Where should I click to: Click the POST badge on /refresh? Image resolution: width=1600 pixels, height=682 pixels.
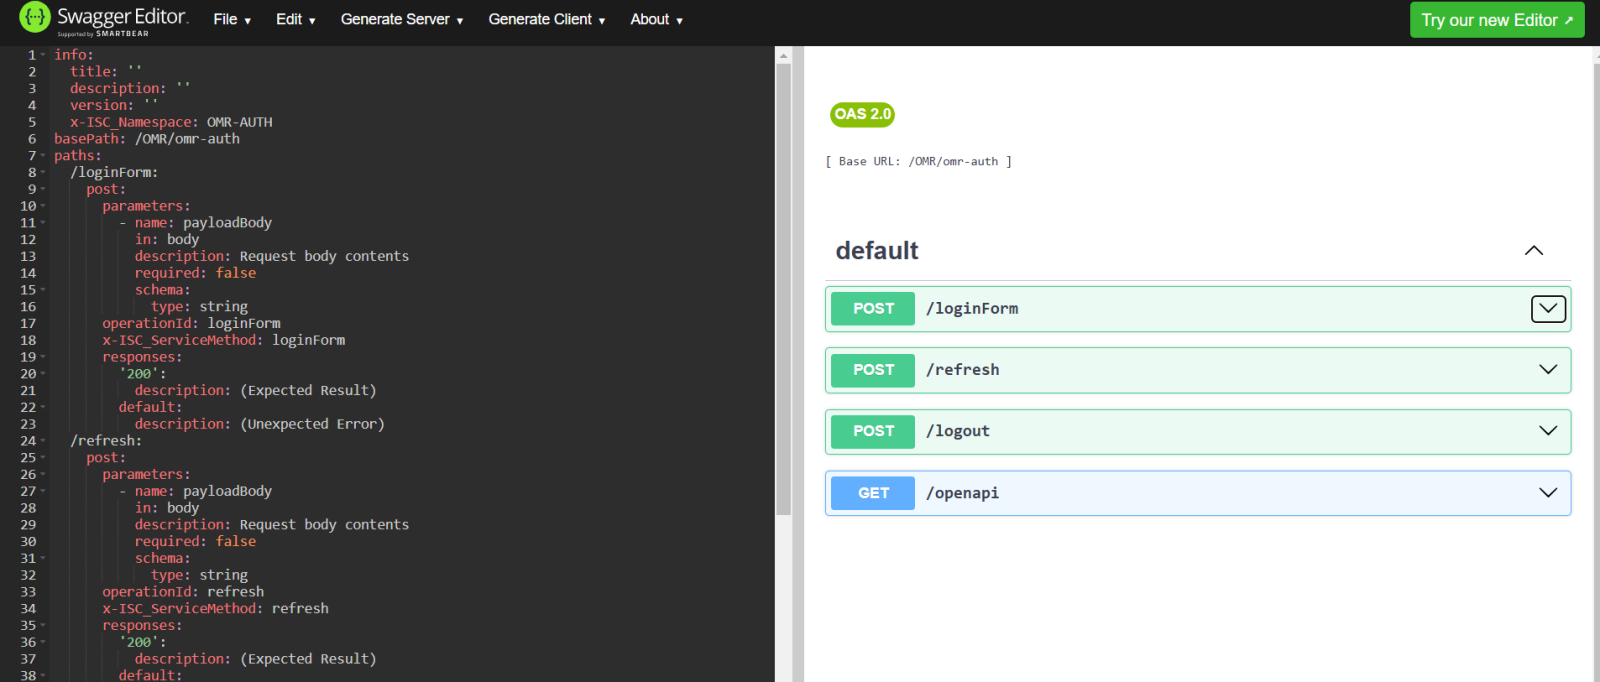click(873, 370)
